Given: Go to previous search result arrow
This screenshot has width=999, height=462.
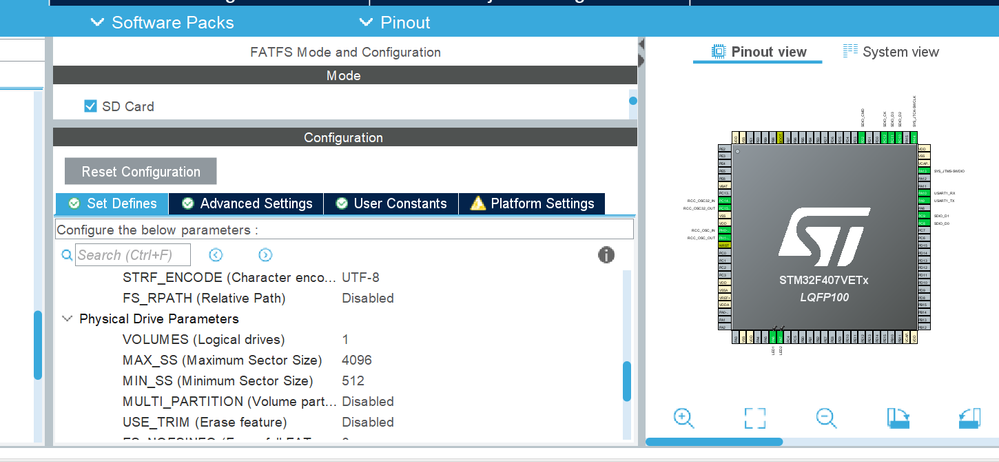Looking at the screenshot, I should click(215, 255).
